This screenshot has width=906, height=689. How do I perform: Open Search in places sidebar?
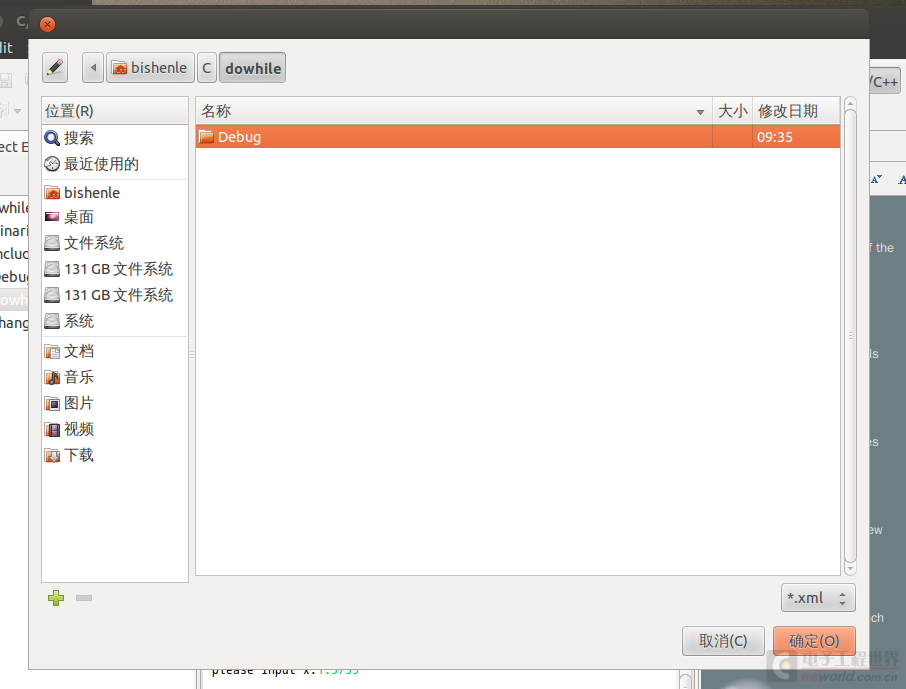point(115,138)
